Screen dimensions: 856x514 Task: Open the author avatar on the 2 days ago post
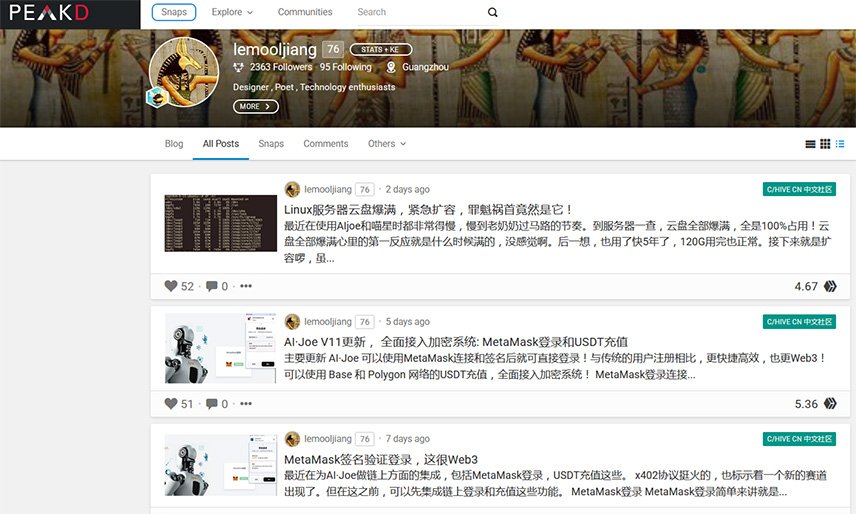tap(292, 189)
